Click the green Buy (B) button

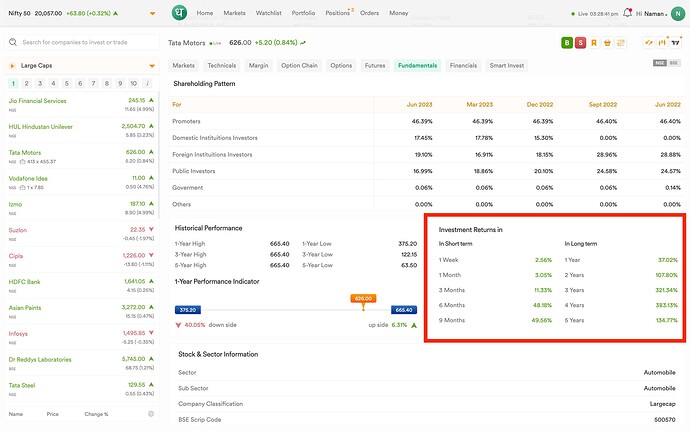pos(567,43)
